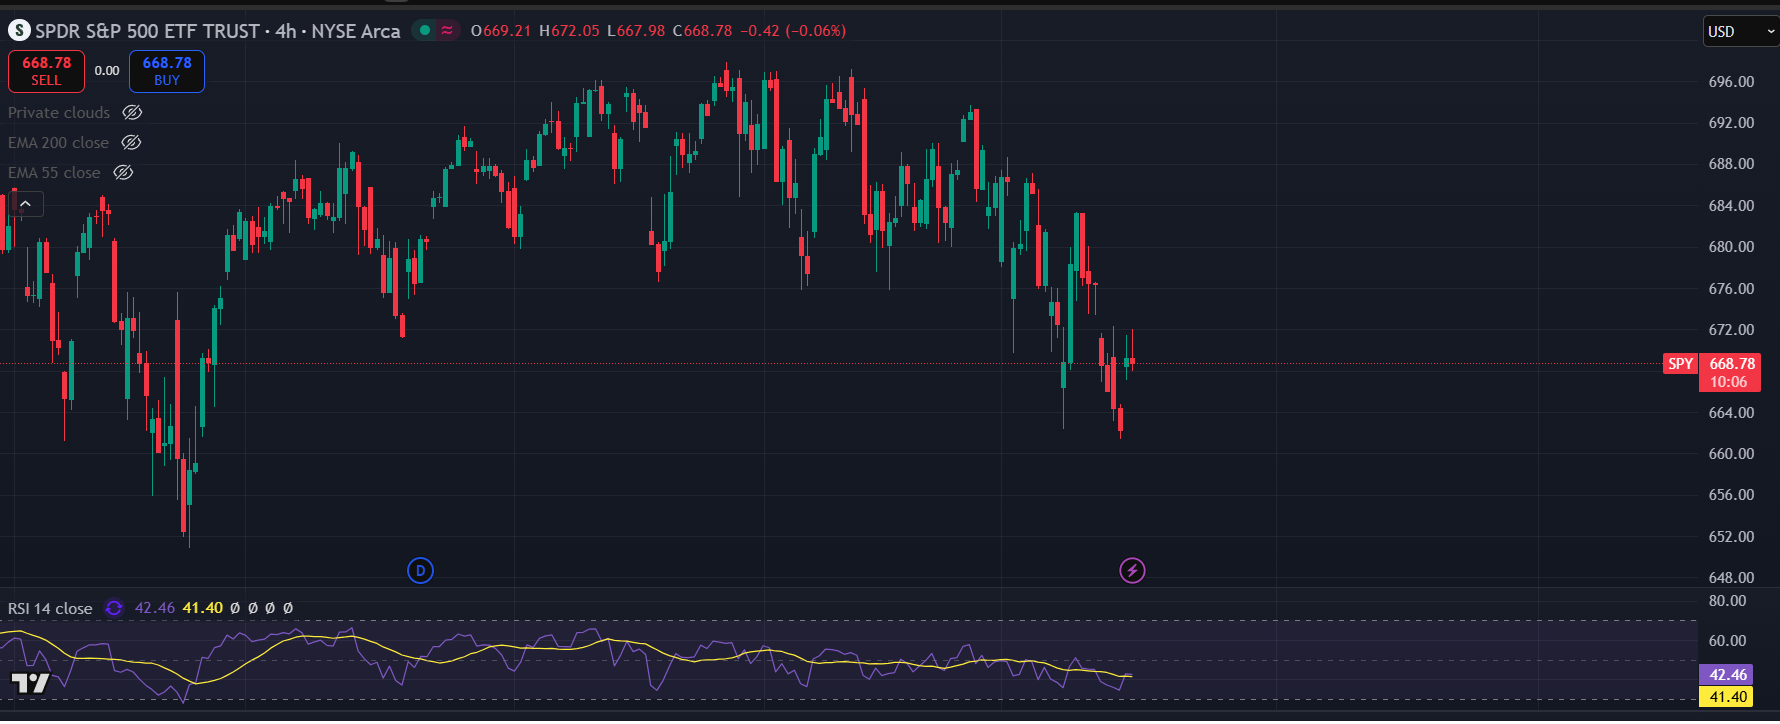Screen dimensions: 1780x724
Task: Click the change value −0.42 (−0.06%)
Action: (793, 31)
